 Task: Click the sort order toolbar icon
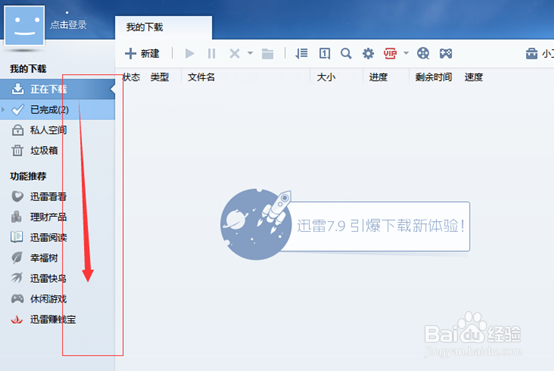point(302,53)
